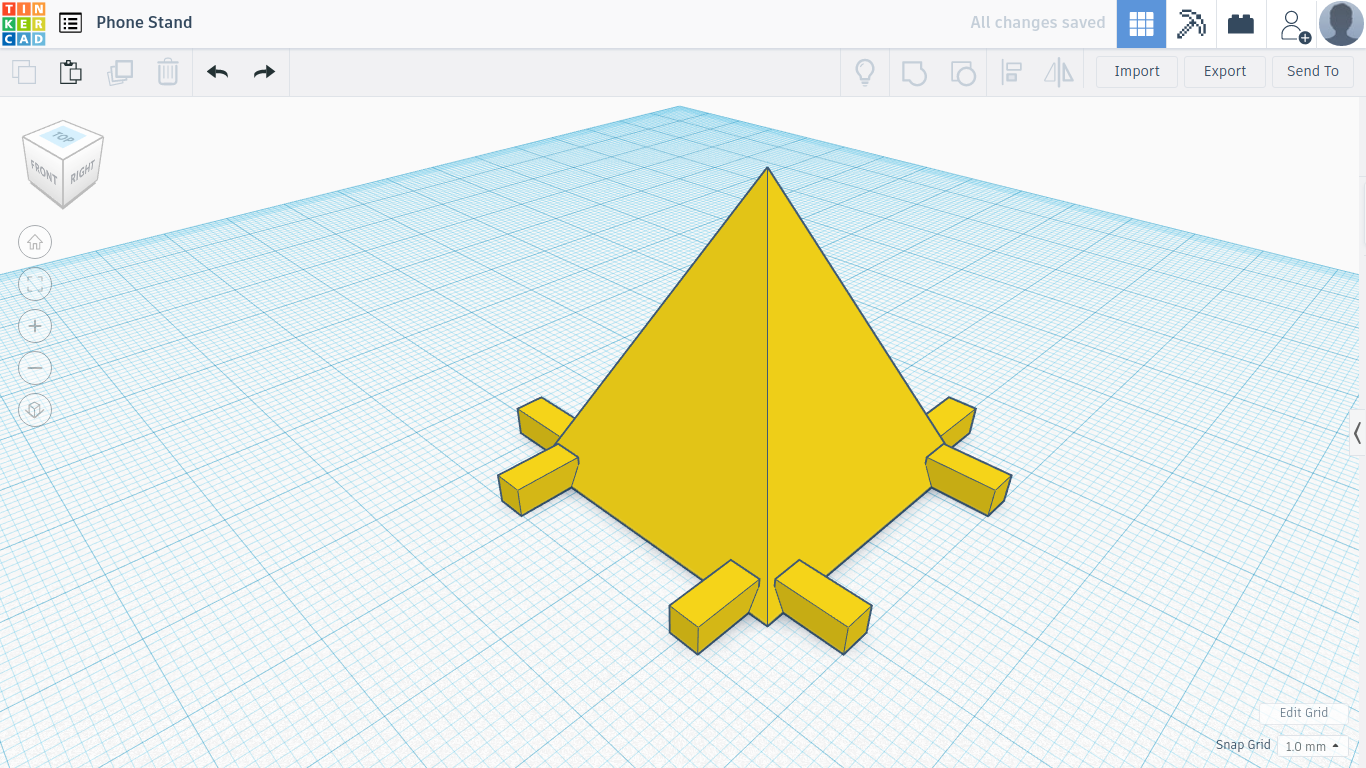Click the Ungroup shapes icon
Screen dimensions: 1366x768
tap(962, 72)
